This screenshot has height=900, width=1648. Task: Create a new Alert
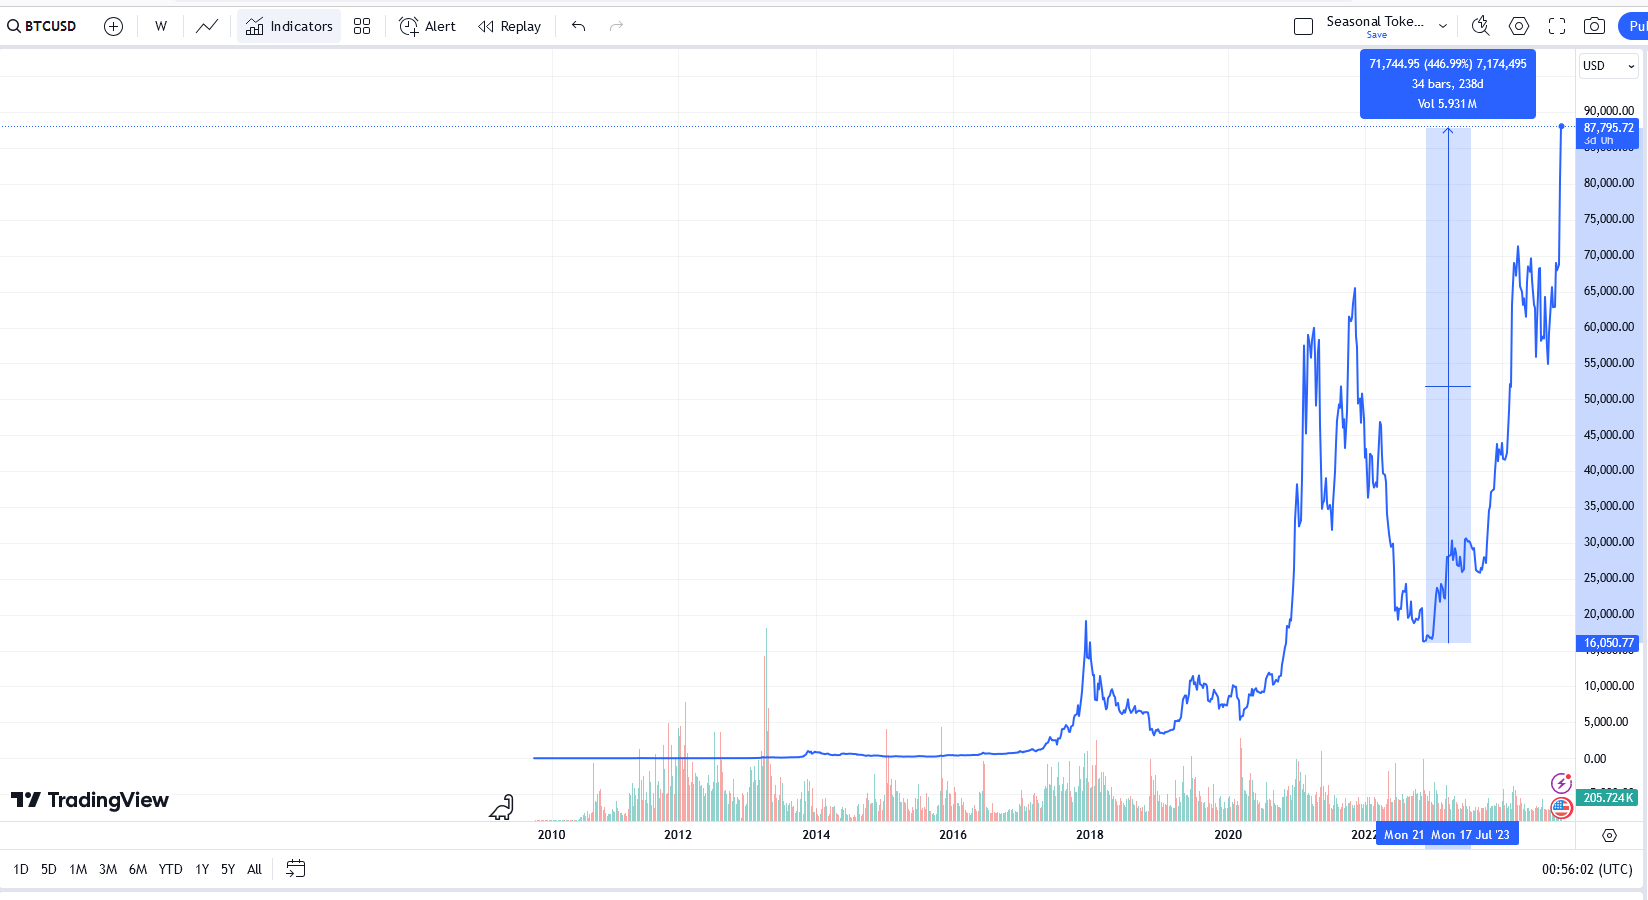pyautogui.click(x=427, y=27)
